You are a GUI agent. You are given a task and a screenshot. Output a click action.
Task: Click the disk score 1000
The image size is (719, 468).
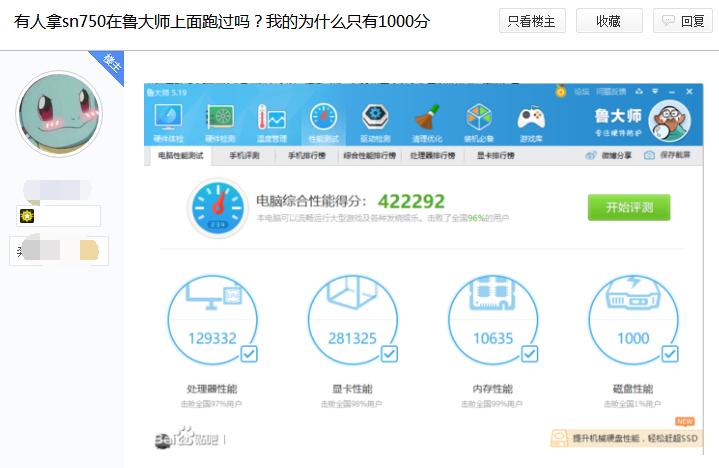coord(633,338)
